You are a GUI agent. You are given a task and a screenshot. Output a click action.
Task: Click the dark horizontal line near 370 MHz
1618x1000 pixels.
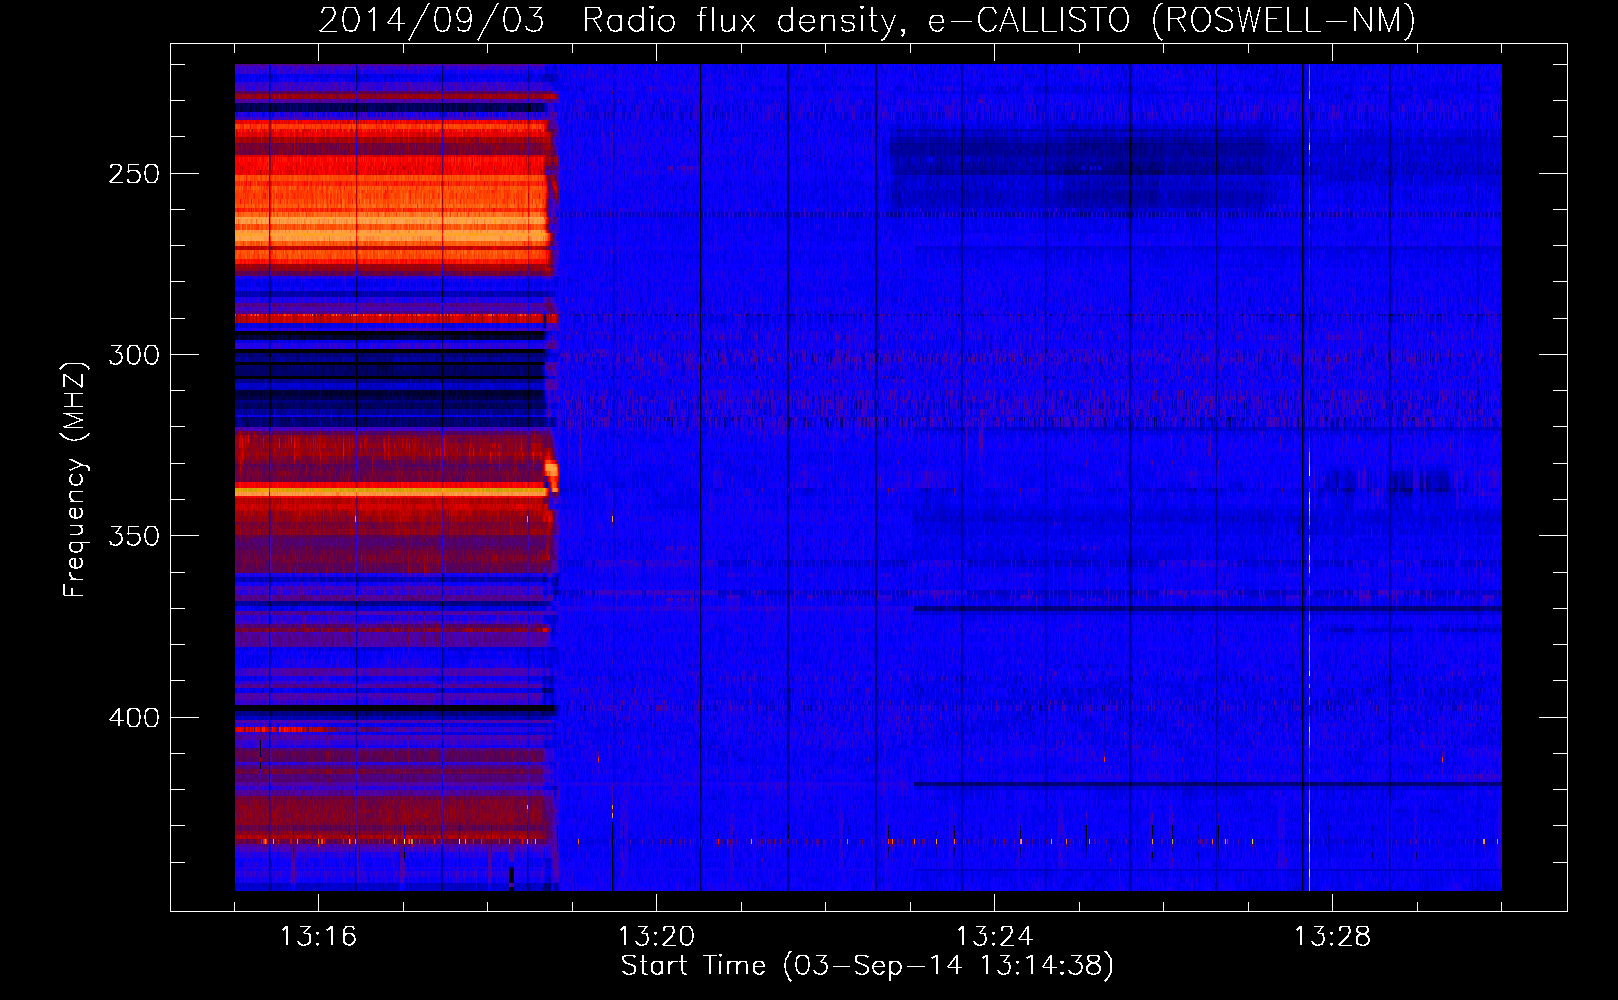[1200, 608]
